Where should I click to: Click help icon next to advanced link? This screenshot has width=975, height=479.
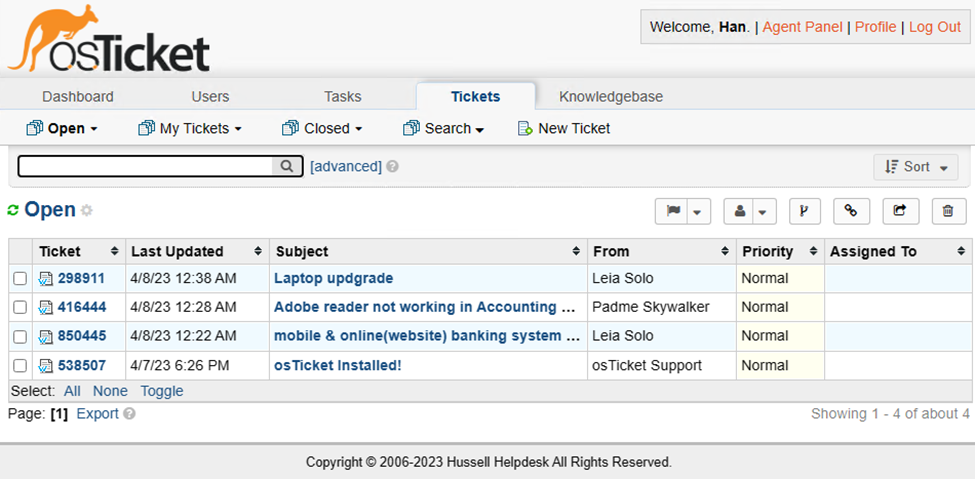coord(392,167)
